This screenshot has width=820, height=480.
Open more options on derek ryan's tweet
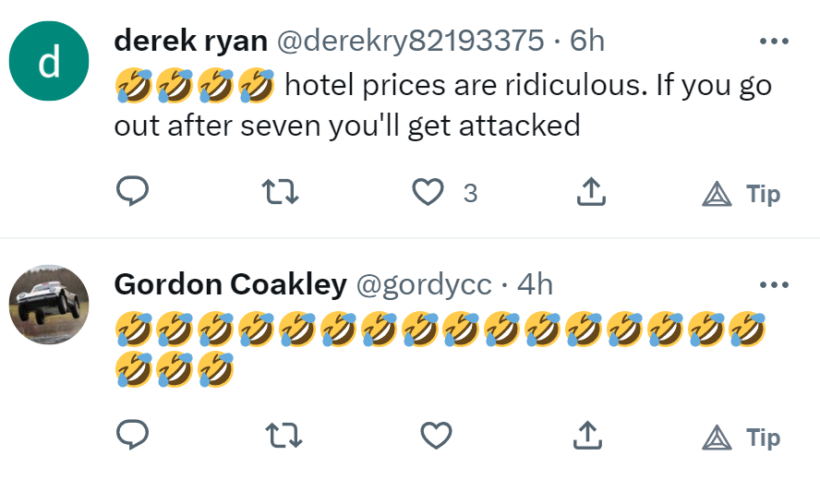pyautogui.click(x=775, y=42)
